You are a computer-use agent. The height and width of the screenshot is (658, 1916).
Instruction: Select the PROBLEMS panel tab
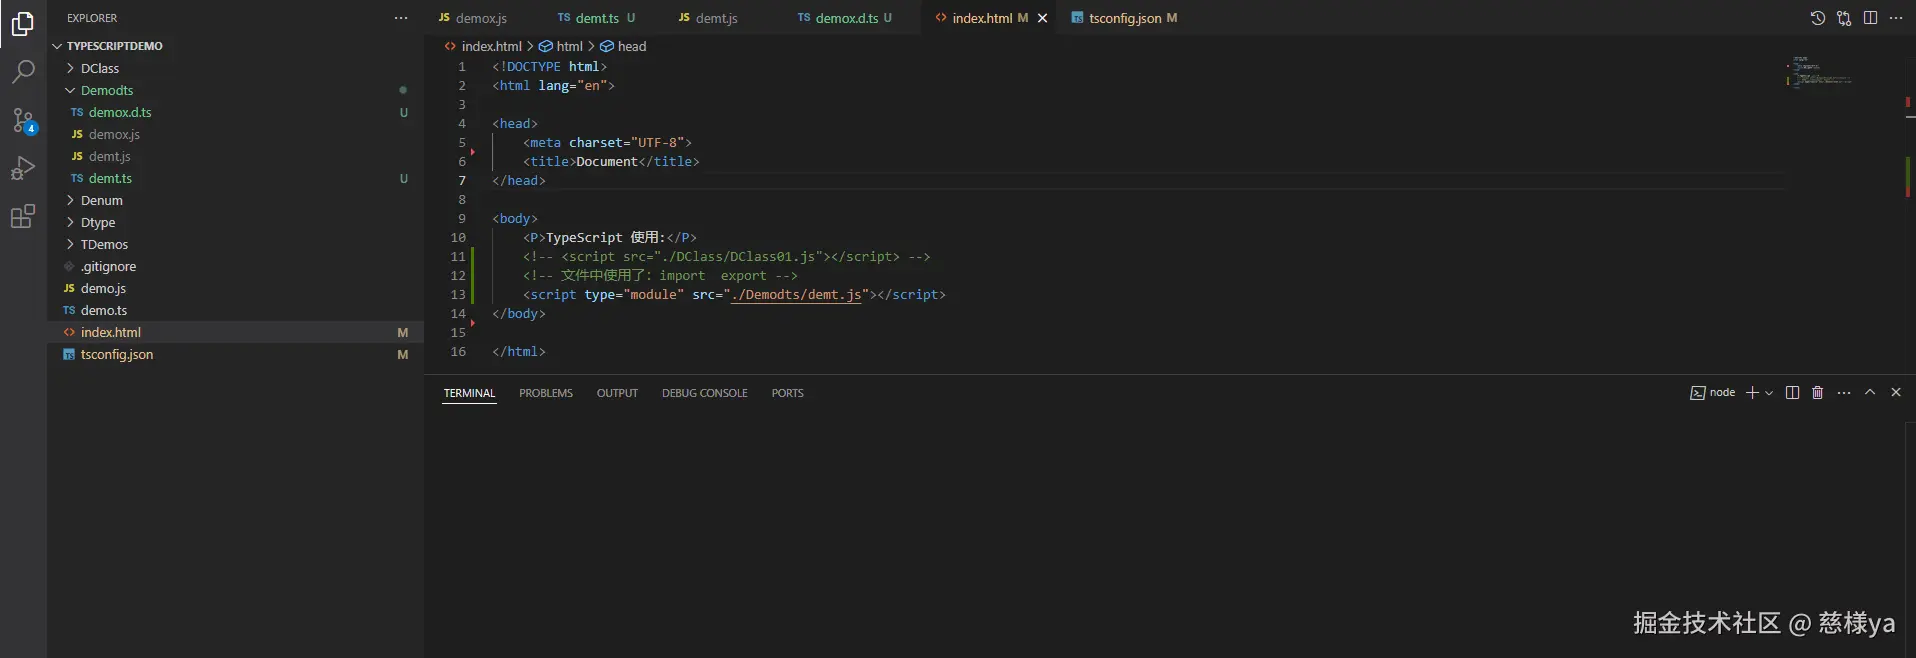(546, 393)
